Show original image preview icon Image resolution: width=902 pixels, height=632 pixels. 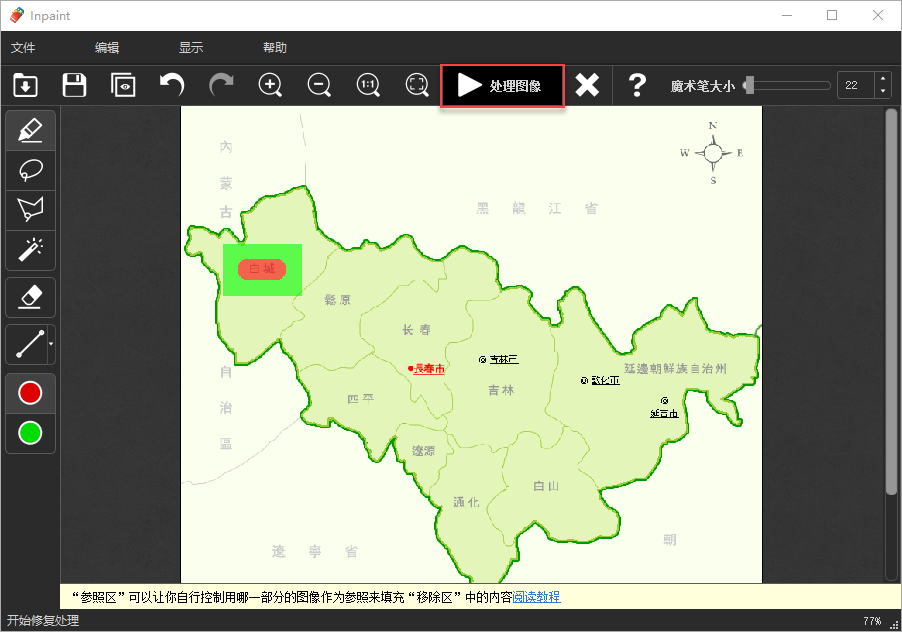123,85
